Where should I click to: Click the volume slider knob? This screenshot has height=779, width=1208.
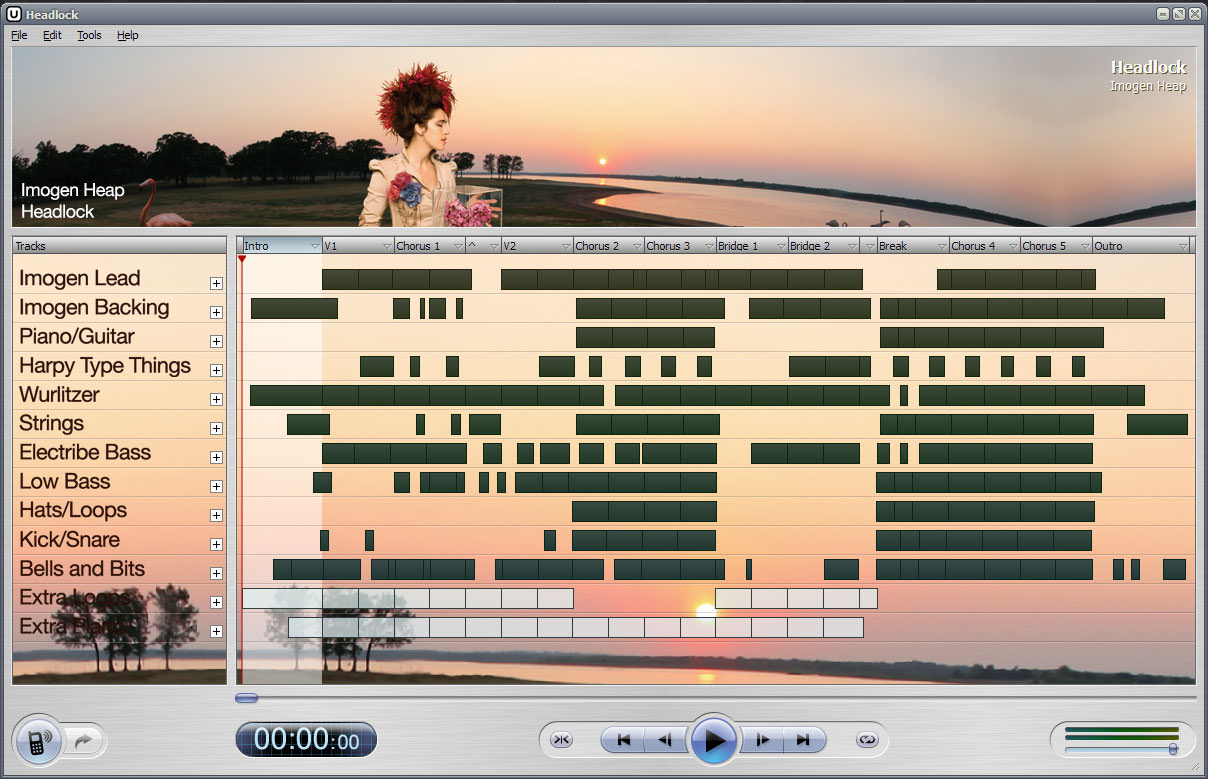(x=1172, y=749)
